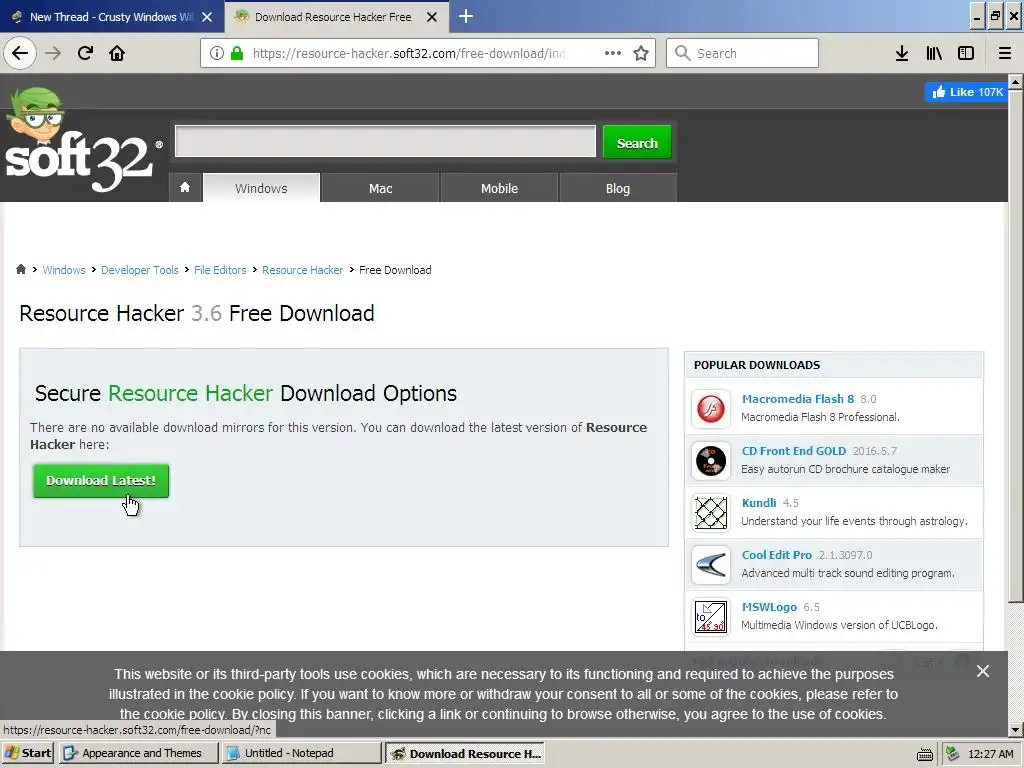The image size is (1024, 768).
Task: Close the New Thread tab
Action: pyautogui.click(x=207, y=17)
